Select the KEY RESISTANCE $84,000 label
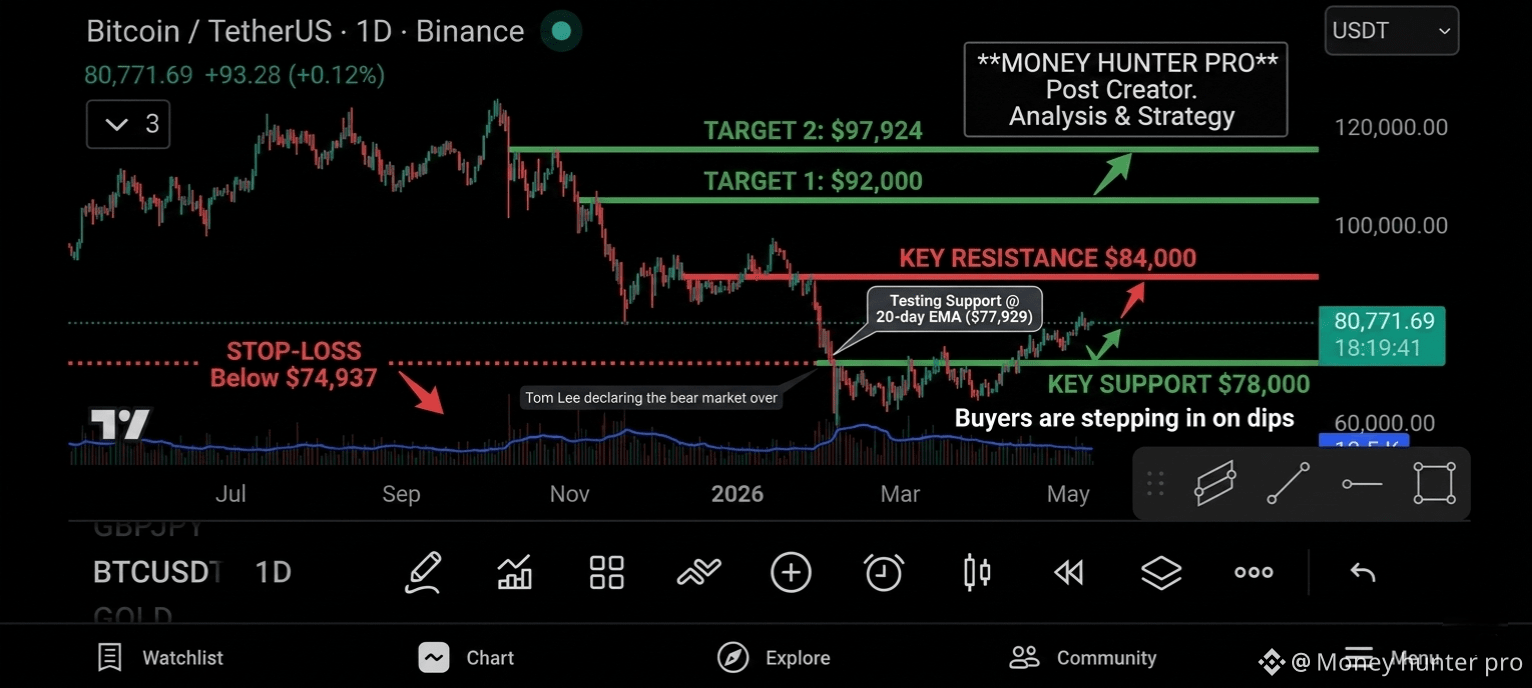 (x=1047, y=258)
